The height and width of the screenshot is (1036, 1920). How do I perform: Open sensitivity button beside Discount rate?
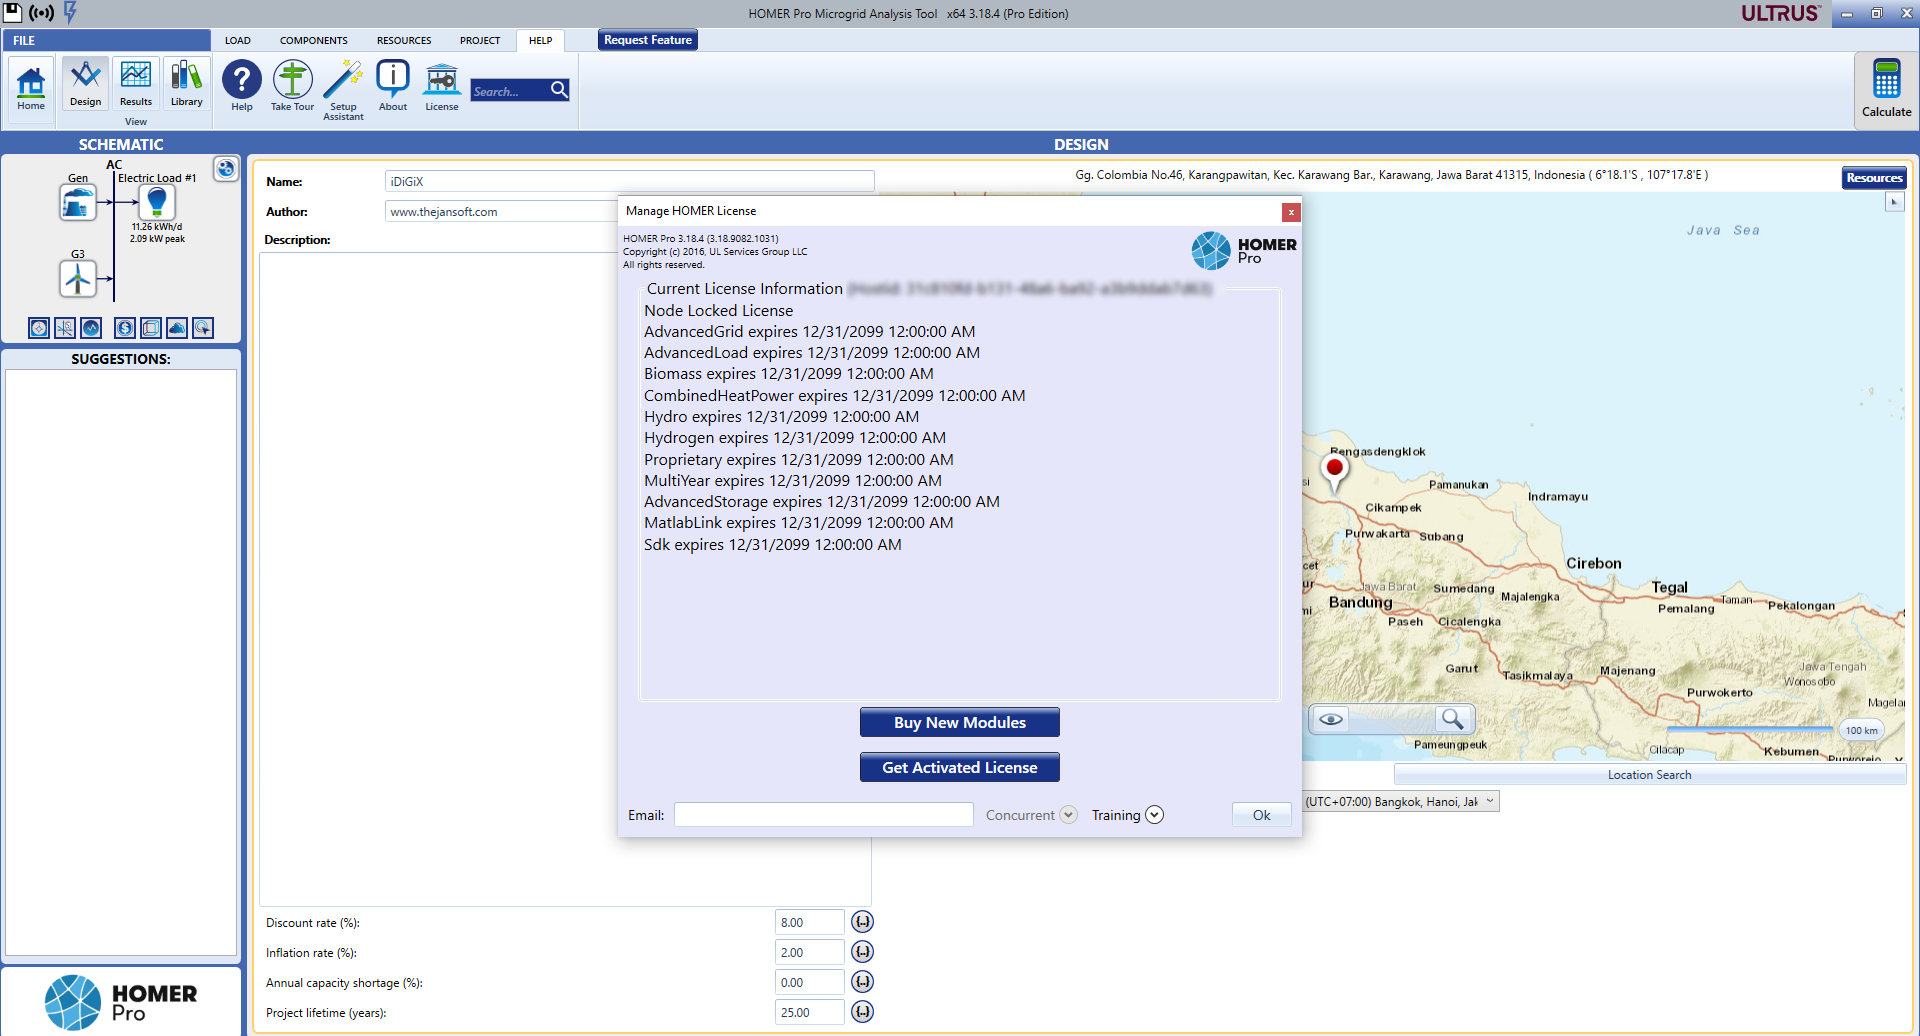tap(862, 922)
